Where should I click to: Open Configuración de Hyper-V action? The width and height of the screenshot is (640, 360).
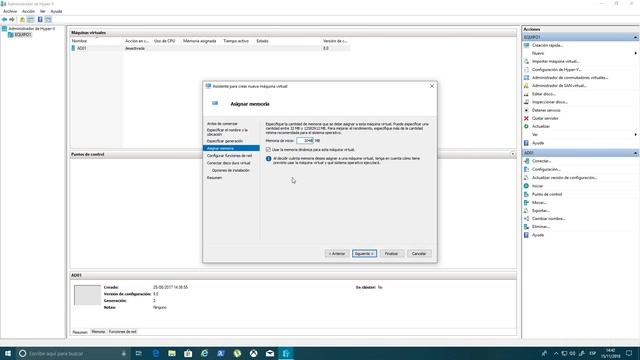click(x=557, y=69)
